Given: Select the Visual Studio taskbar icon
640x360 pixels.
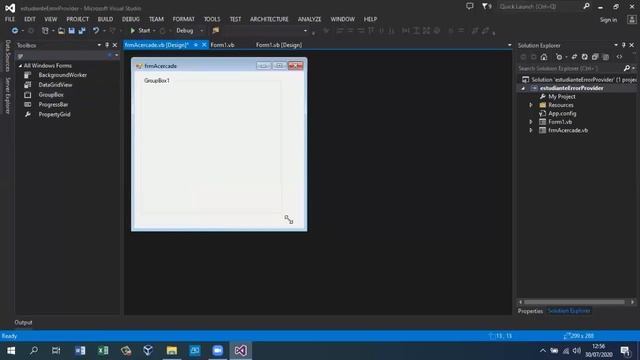Looking at the screenshot, I should click(x=240, y=351).
